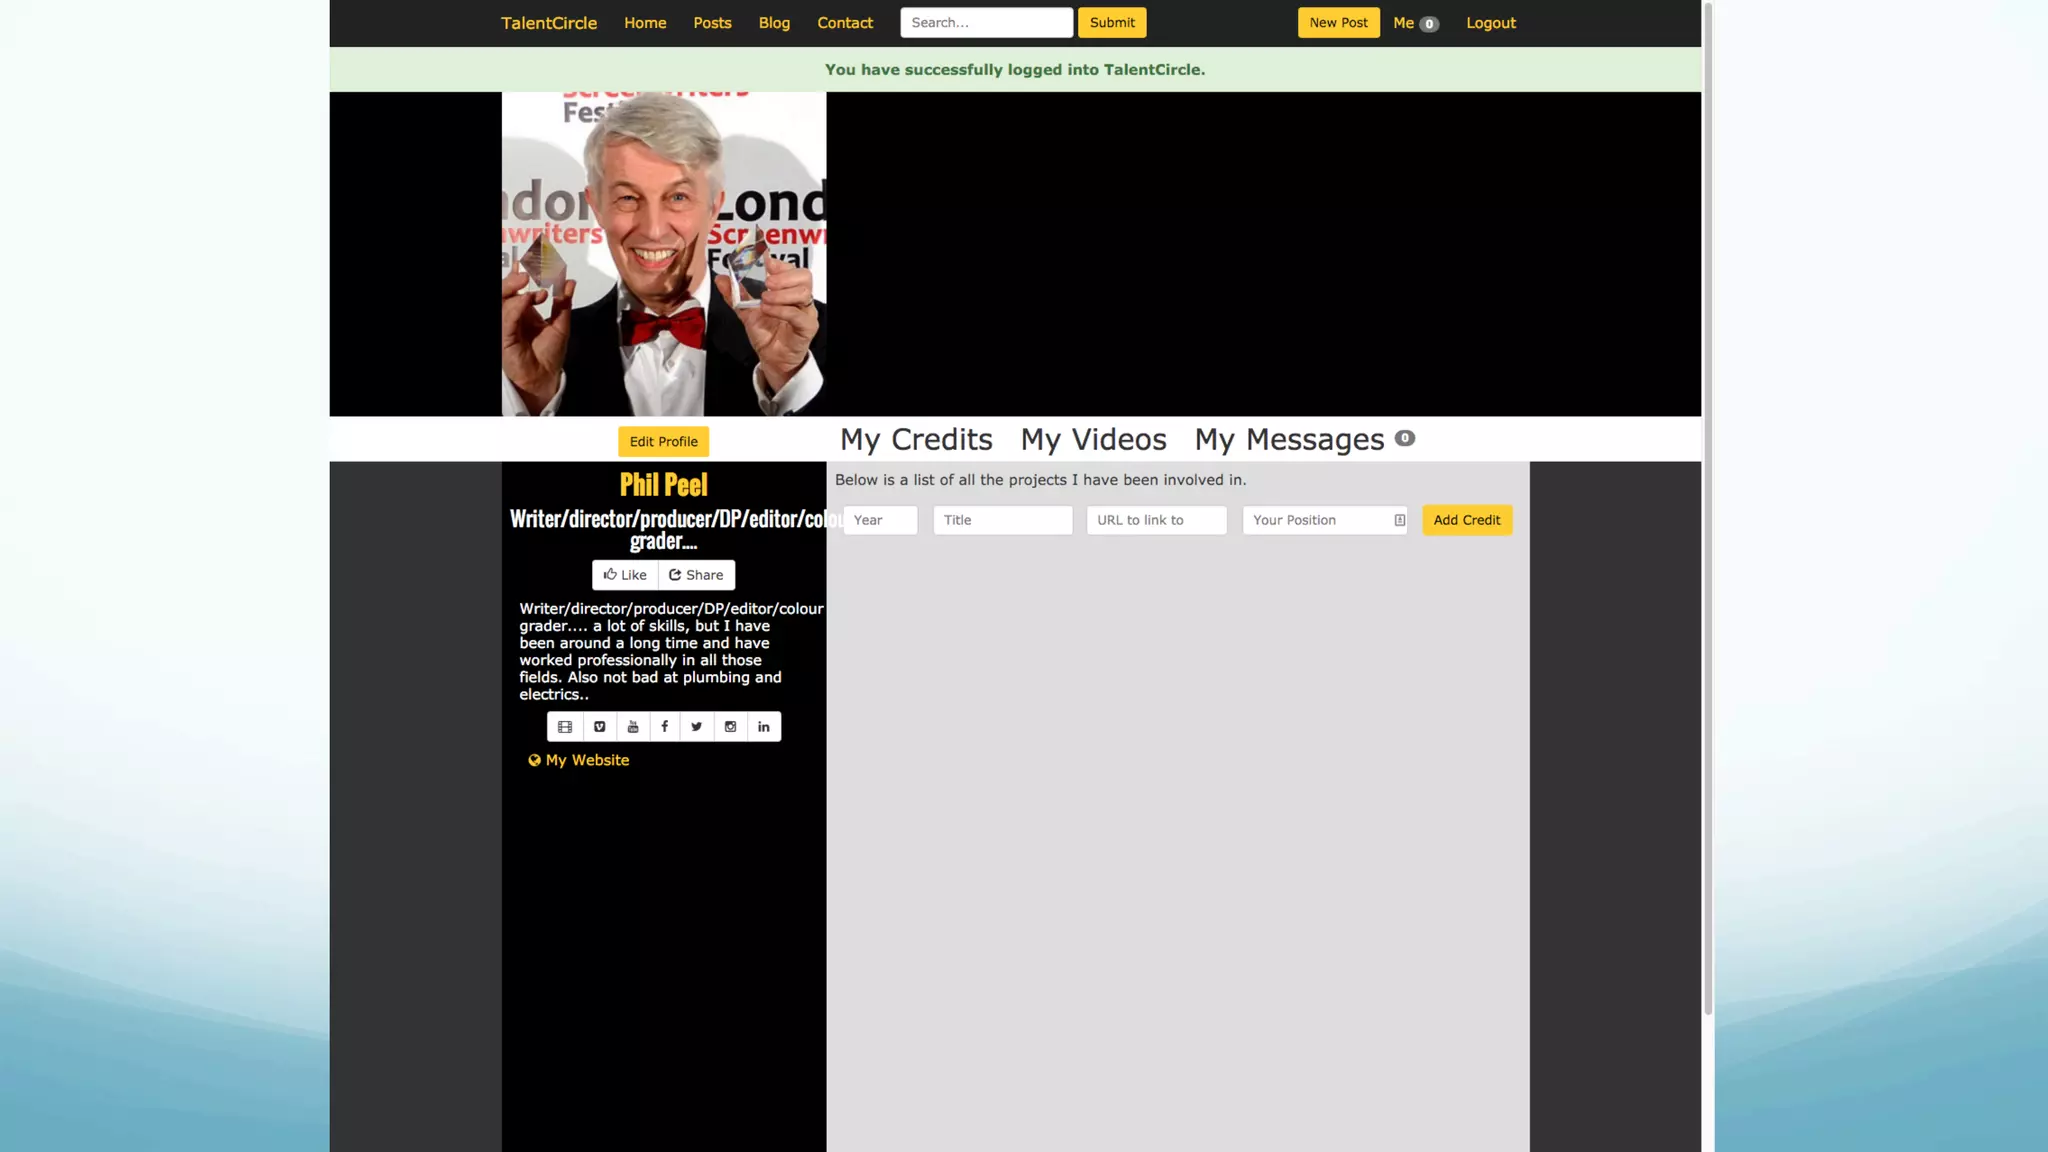Switch to the My Videos tab

1093,440
